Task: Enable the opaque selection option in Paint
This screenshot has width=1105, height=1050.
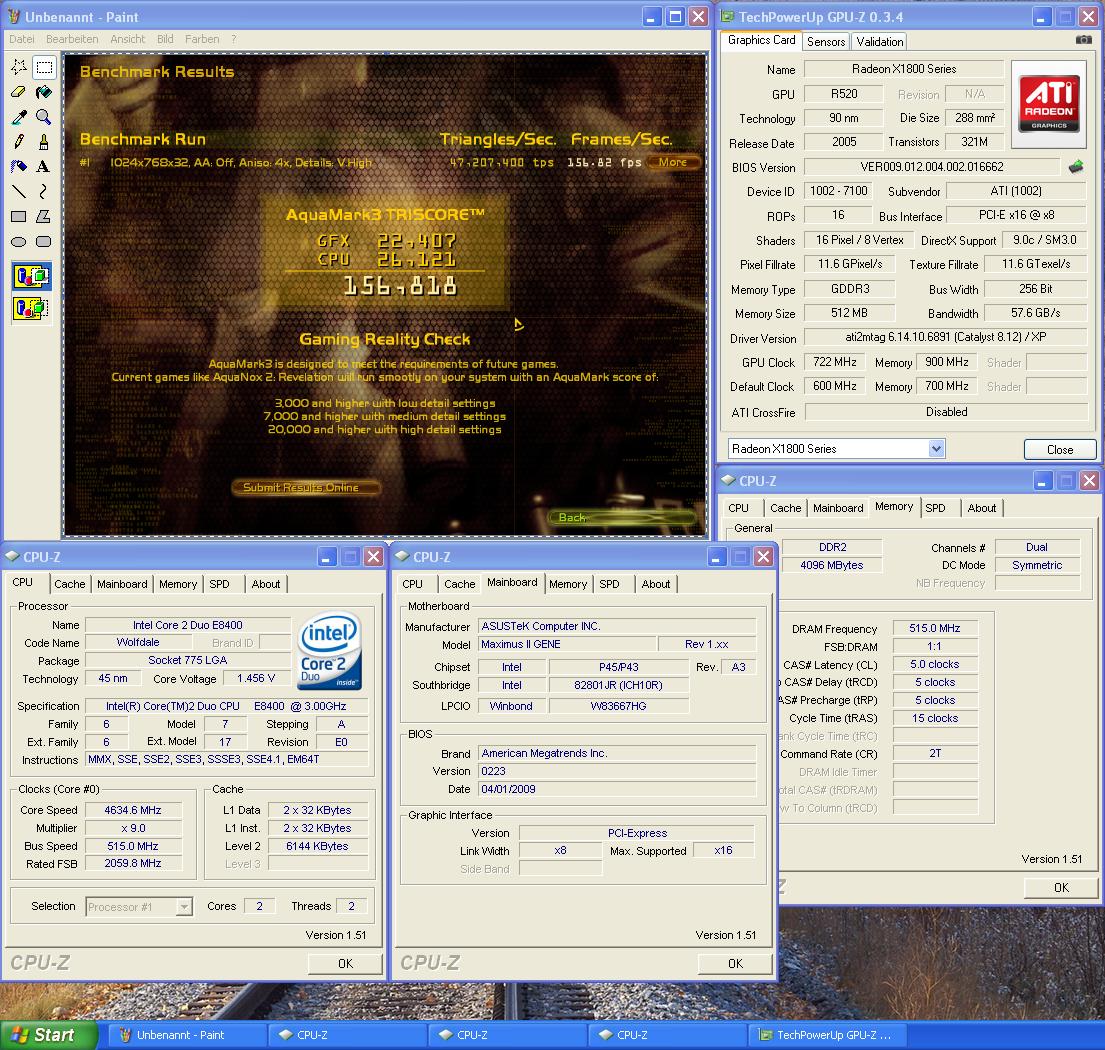Action: pos(32,276)
